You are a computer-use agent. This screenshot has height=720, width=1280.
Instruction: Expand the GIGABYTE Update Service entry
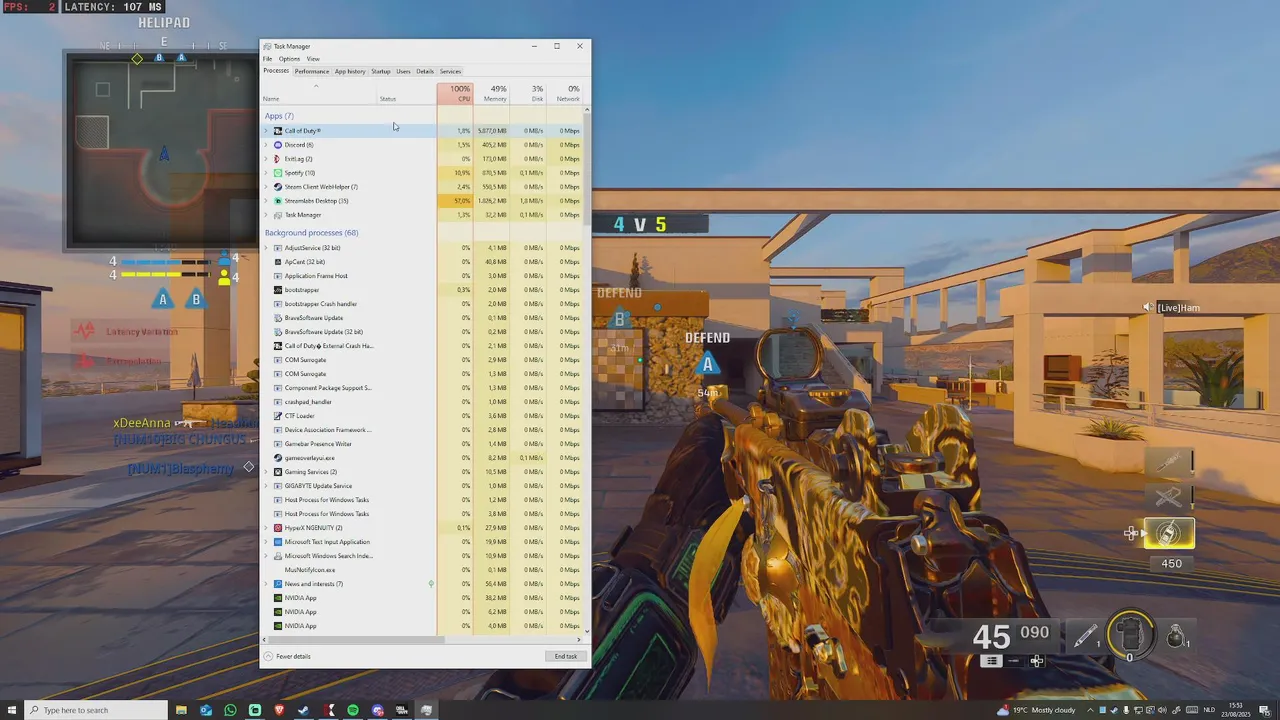pyautogui.click(x=266, y=486)
